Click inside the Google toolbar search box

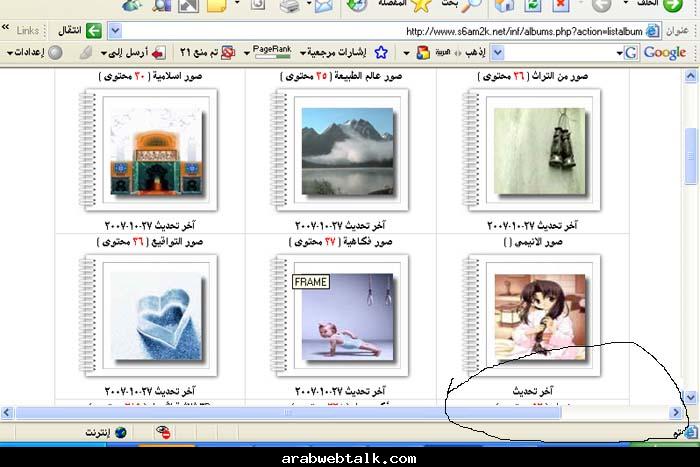pyautogui.click(x=560, y=53)
